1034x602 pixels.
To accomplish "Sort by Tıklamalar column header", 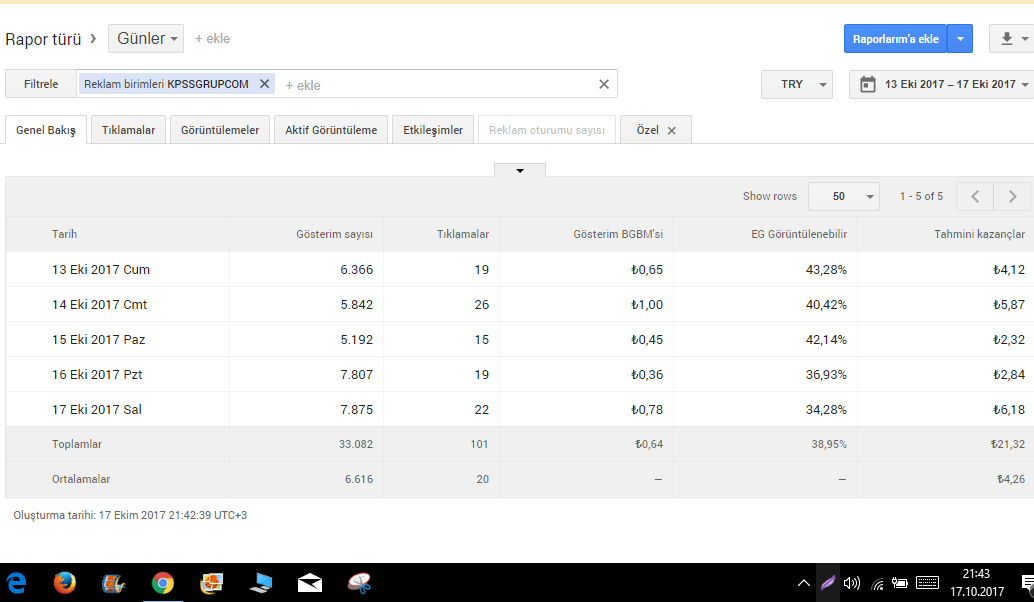I will 463,234.
